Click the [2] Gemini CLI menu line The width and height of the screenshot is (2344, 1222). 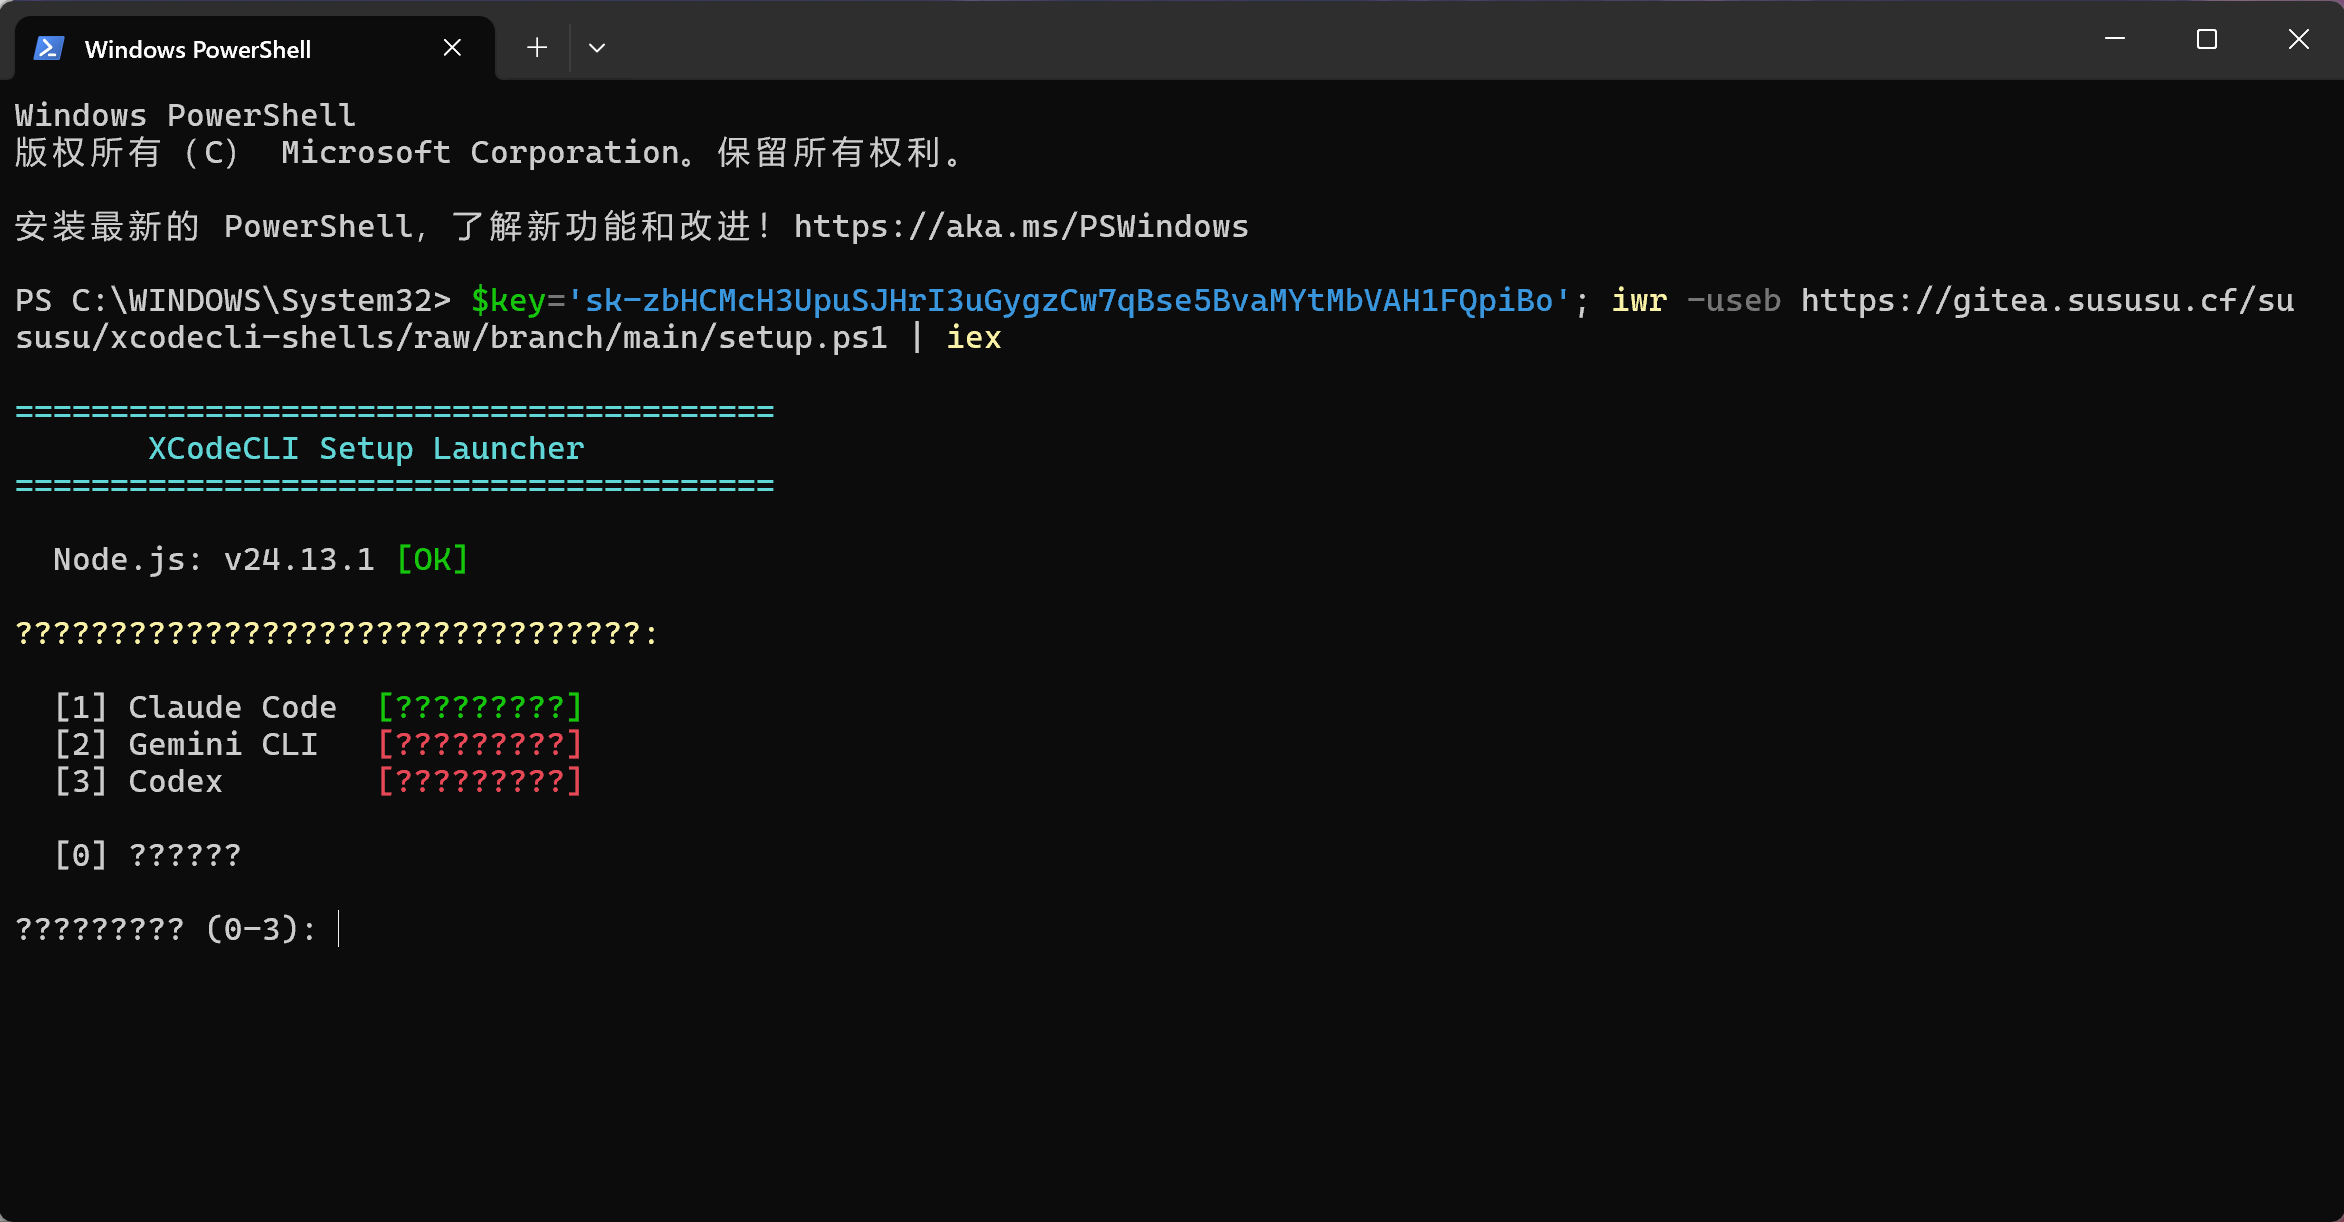[x=186, y=744]
